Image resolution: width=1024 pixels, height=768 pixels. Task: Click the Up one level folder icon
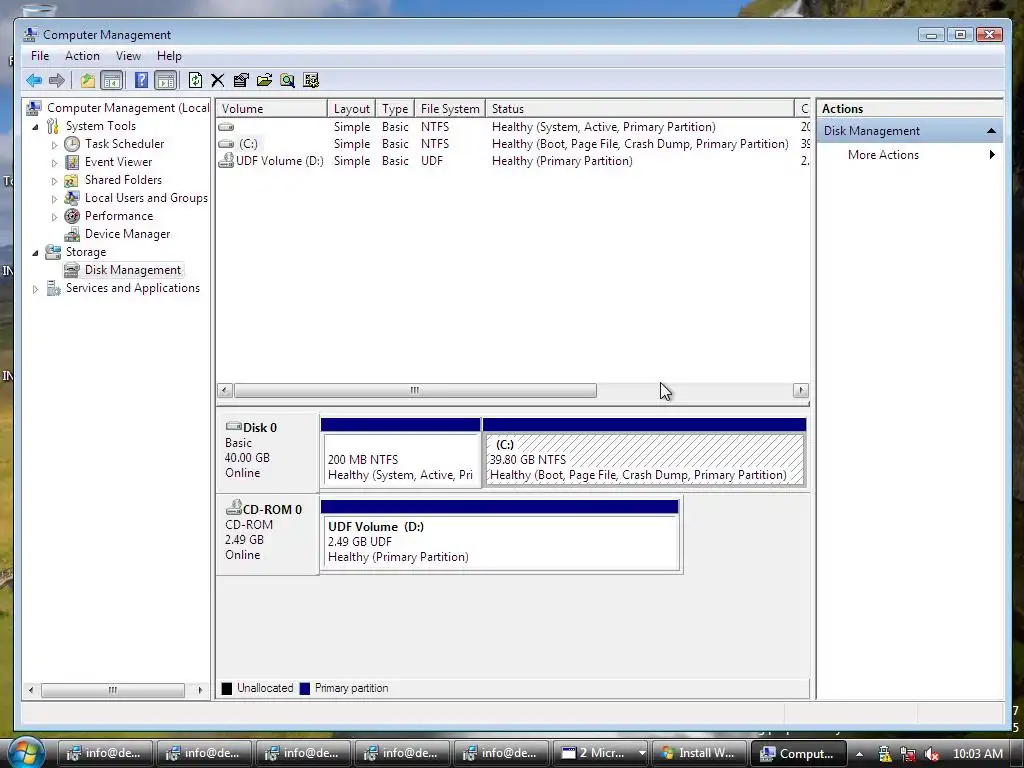[88, 80]
